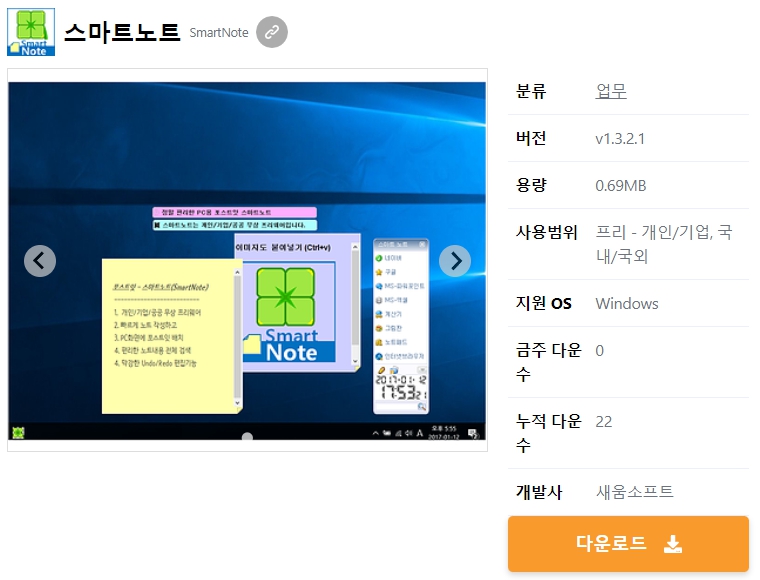
Task: Click the 금주 다운수 label
Action: click(x=549, y=361)
